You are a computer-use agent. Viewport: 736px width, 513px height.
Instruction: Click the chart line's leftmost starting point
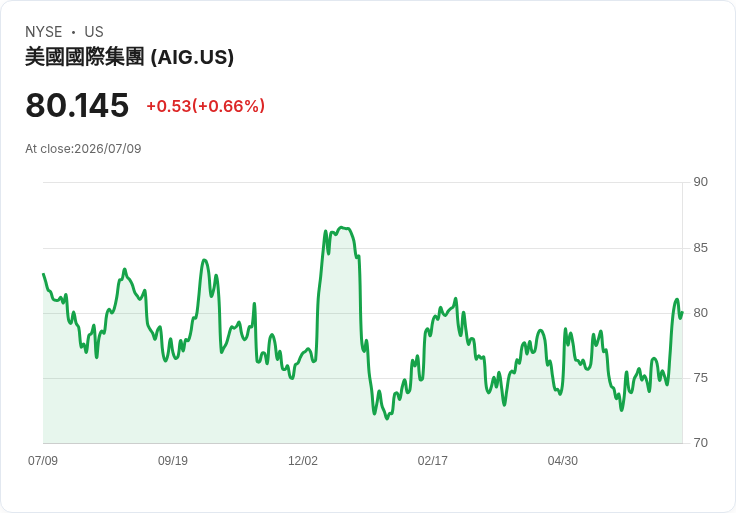(43, 274)
